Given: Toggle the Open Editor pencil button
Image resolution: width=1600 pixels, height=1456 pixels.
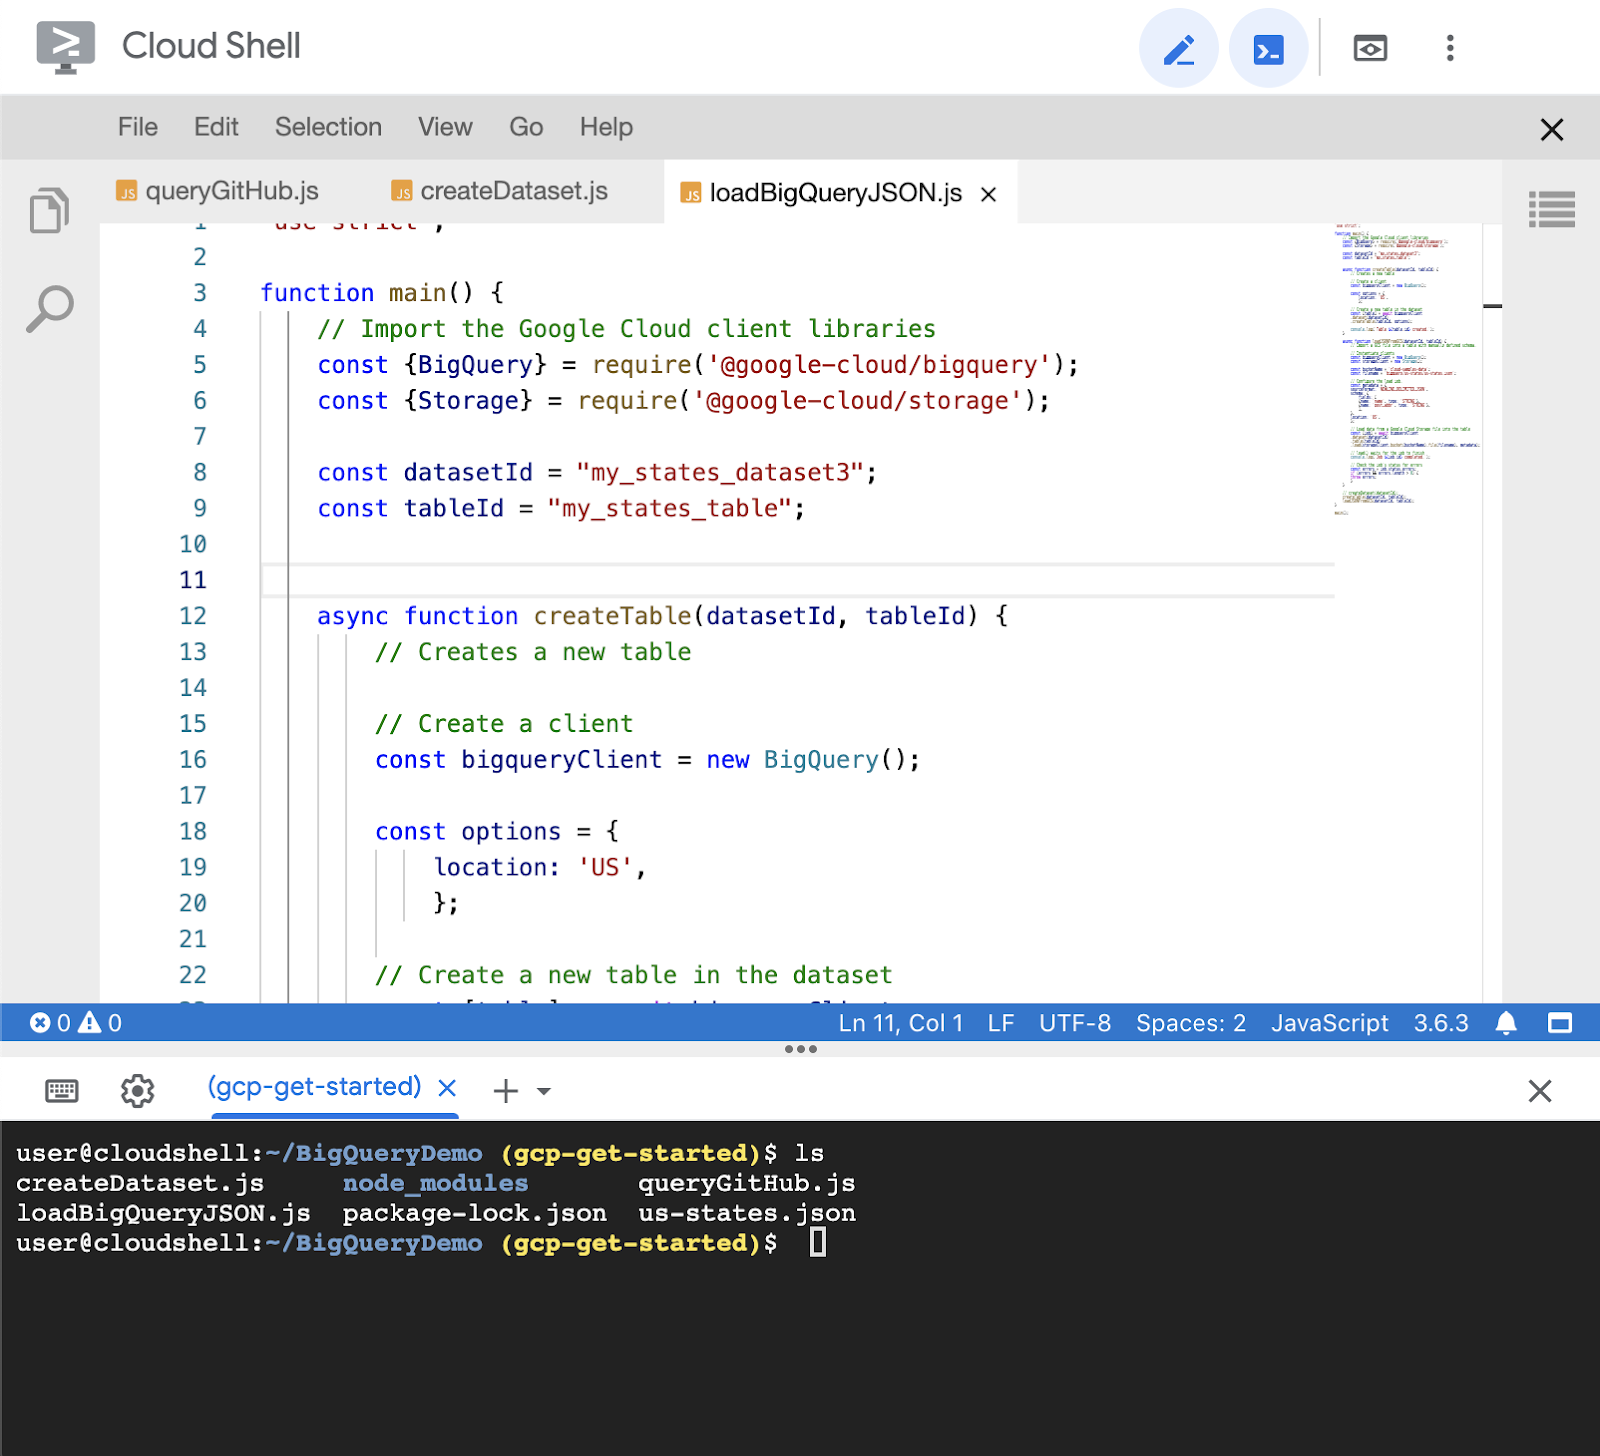Looking at the screenshot, I should click(x=1178, y=49).
